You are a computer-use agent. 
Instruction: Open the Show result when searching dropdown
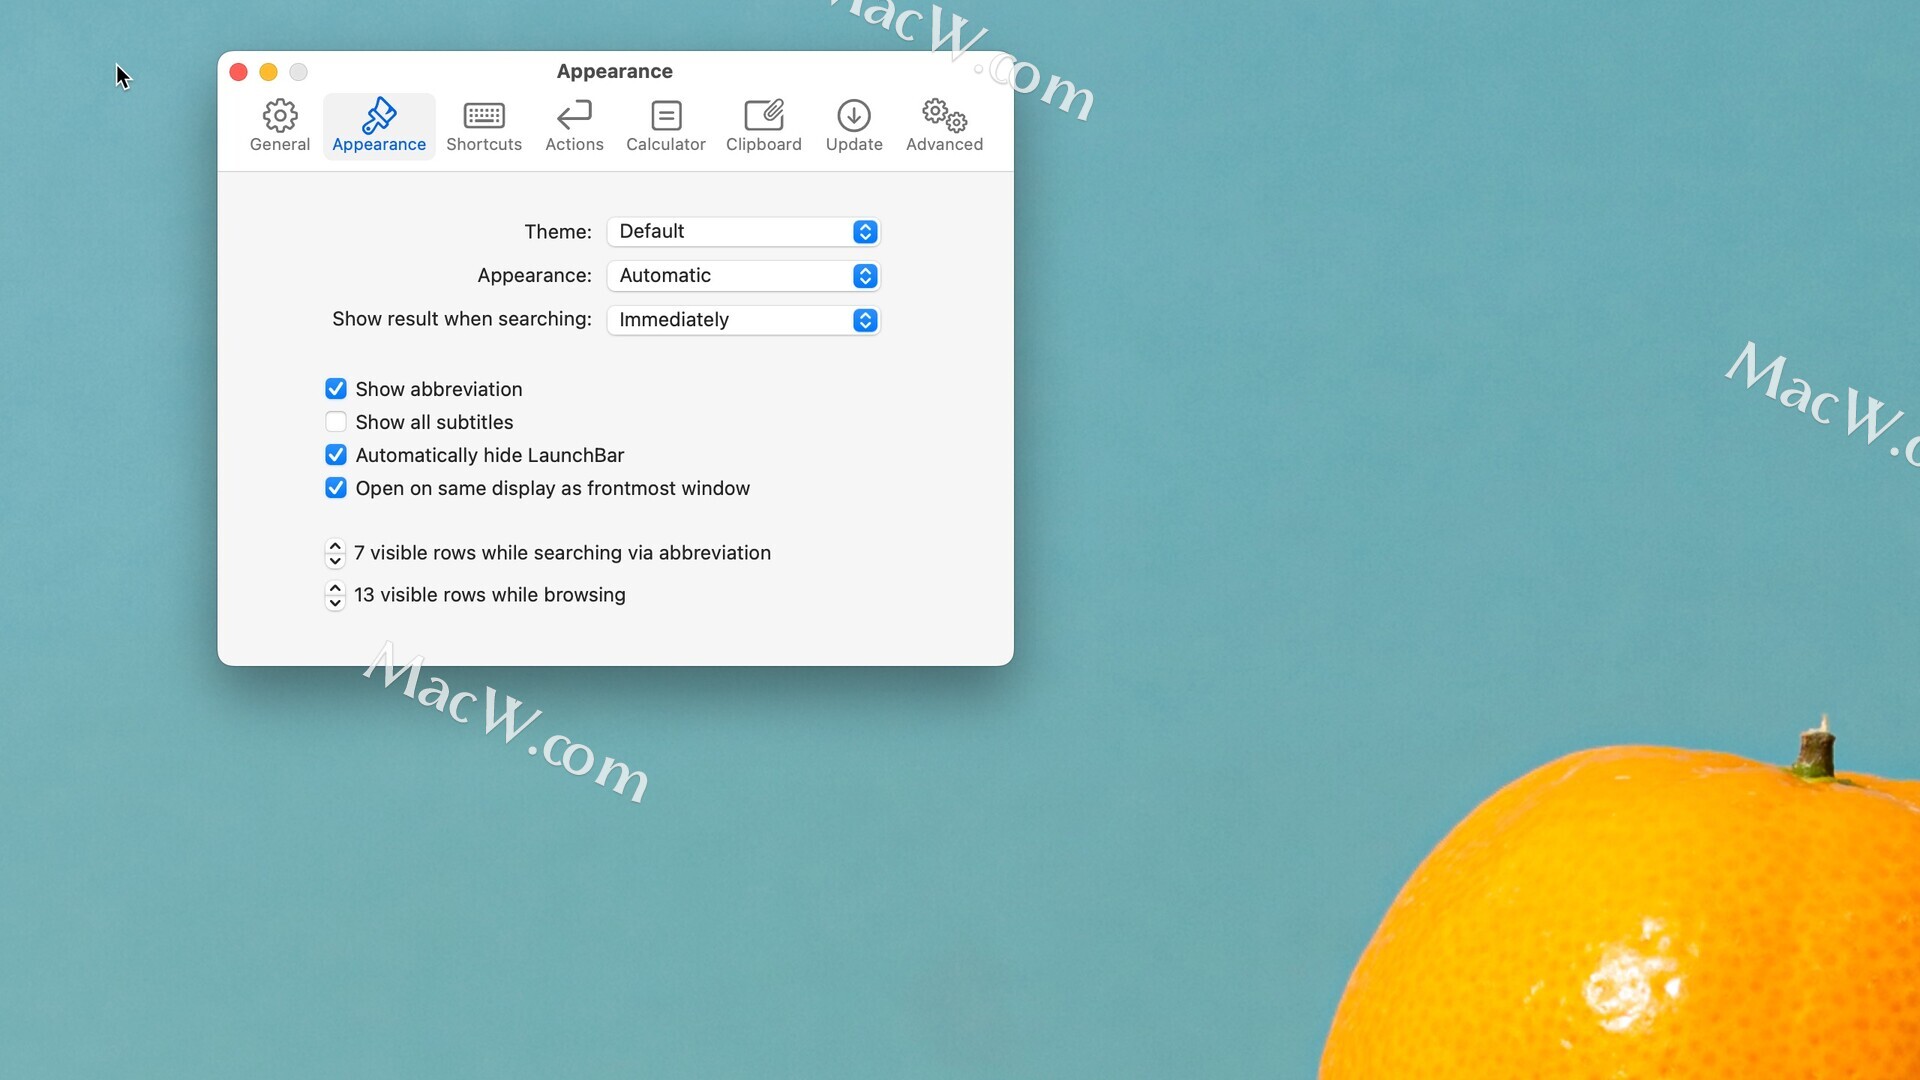pyautogui.click(x=743, y=320)
